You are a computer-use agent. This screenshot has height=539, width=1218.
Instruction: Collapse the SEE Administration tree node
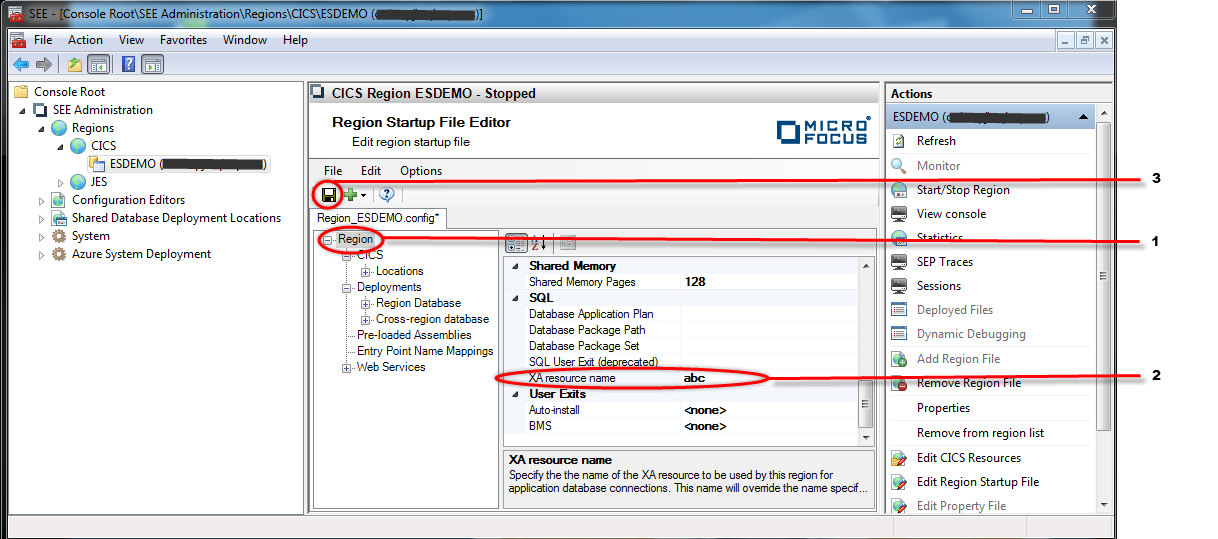[23, 110]
